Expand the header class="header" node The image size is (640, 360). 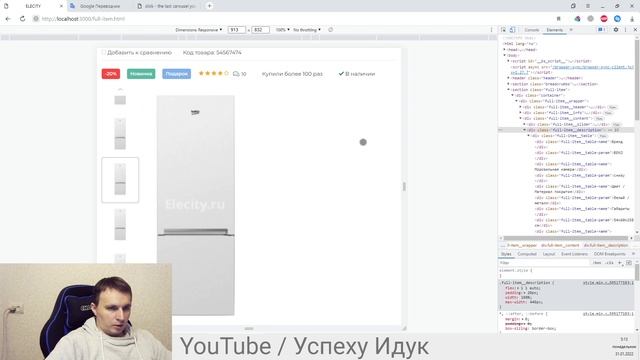click(509, 78)
